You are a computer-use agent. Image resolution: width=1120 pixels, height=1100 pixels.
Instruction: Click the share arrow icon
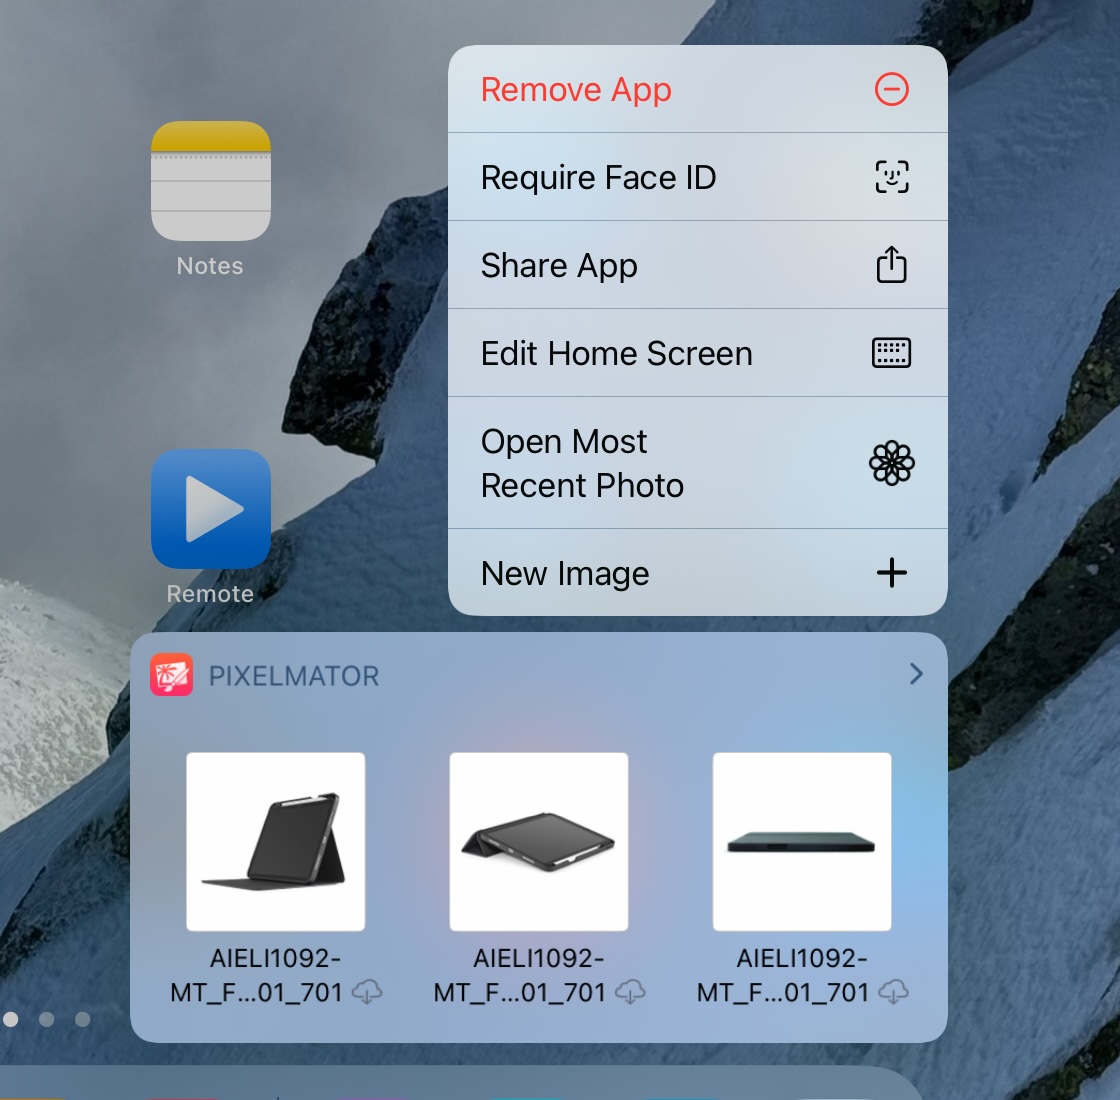pyautogui.click(x=891, y=264)
